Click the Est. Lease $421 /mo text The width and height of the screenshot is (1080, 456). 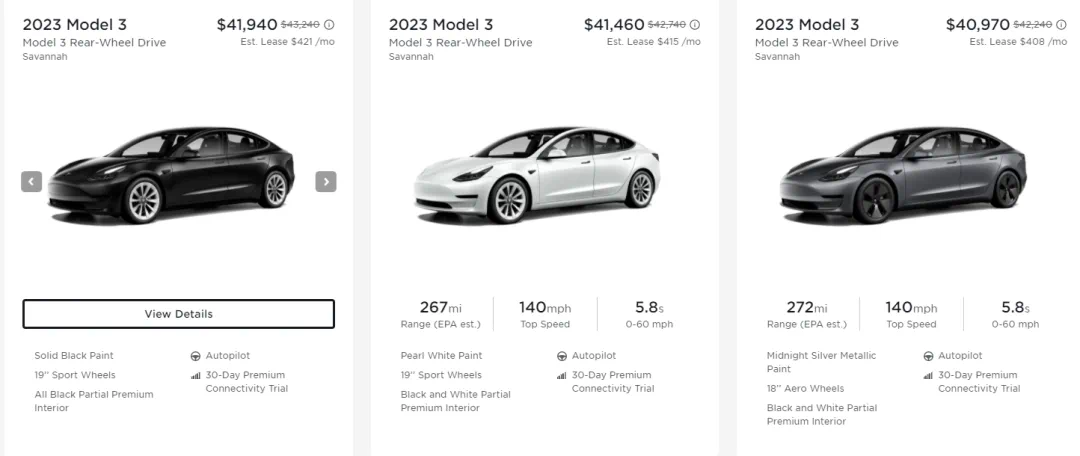click(287, 41)
